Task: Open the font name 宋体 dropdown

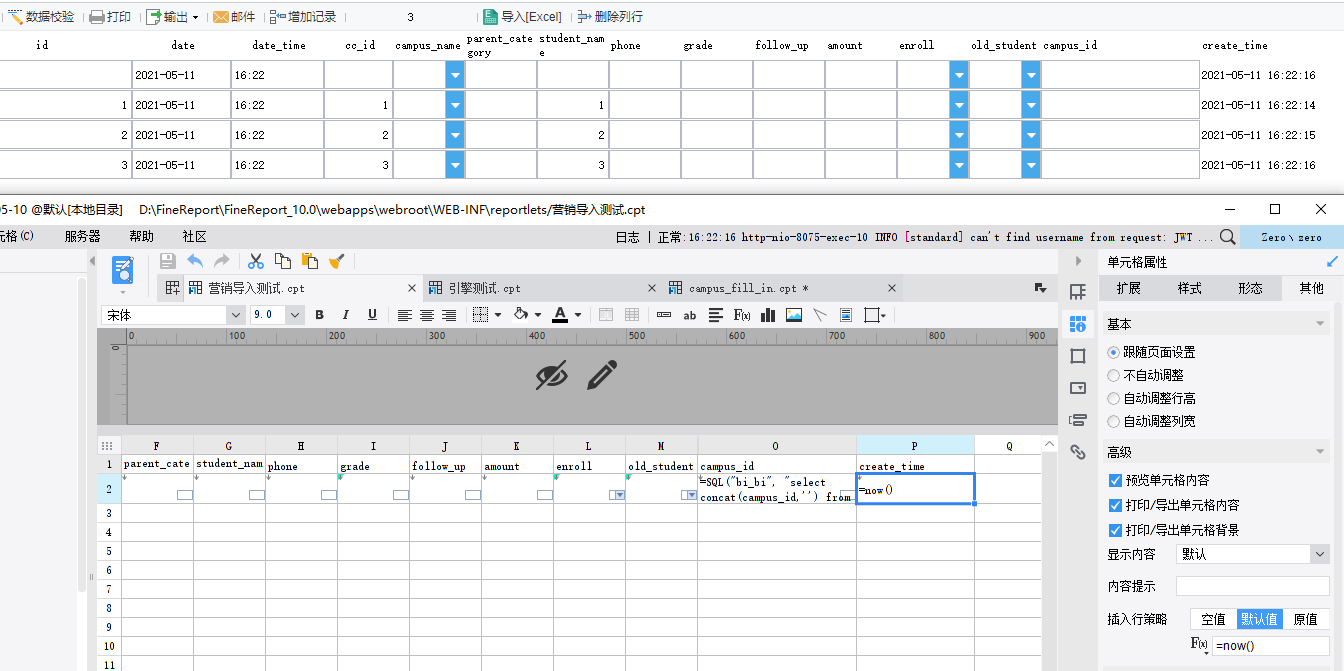Action: click(173, 314)
